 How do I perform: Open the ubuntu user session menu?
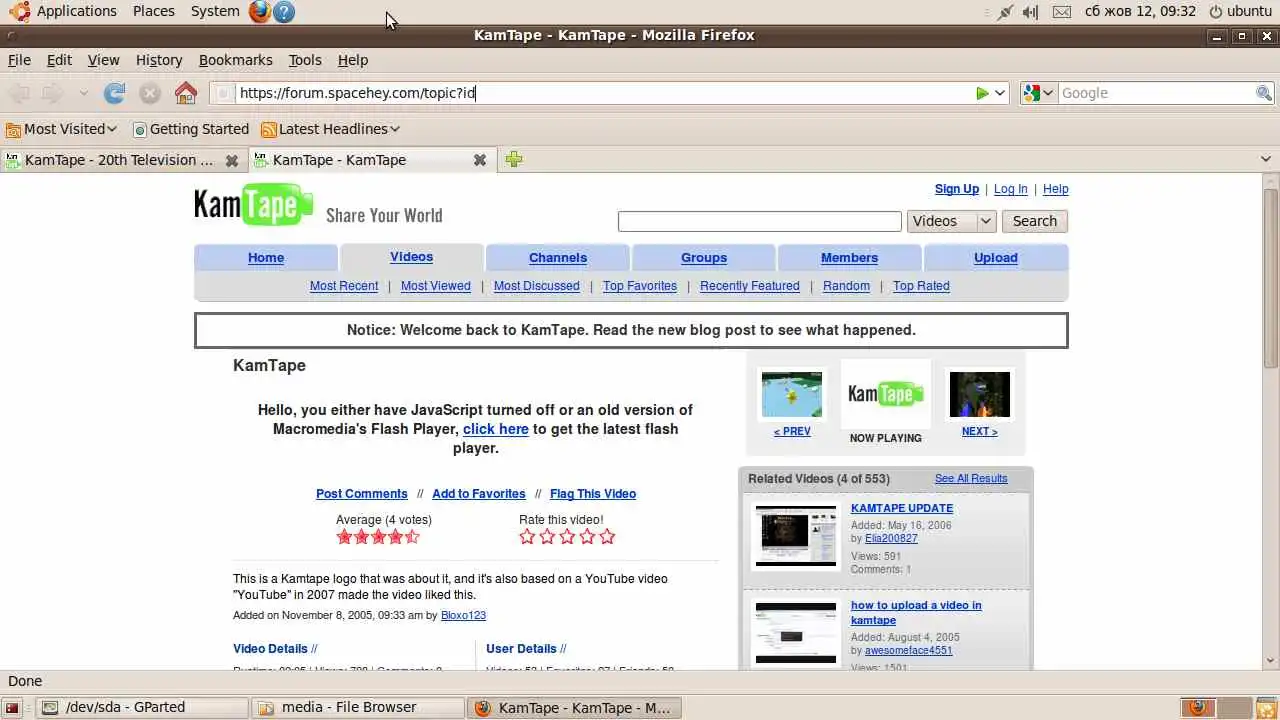(x=1240, y=12)
